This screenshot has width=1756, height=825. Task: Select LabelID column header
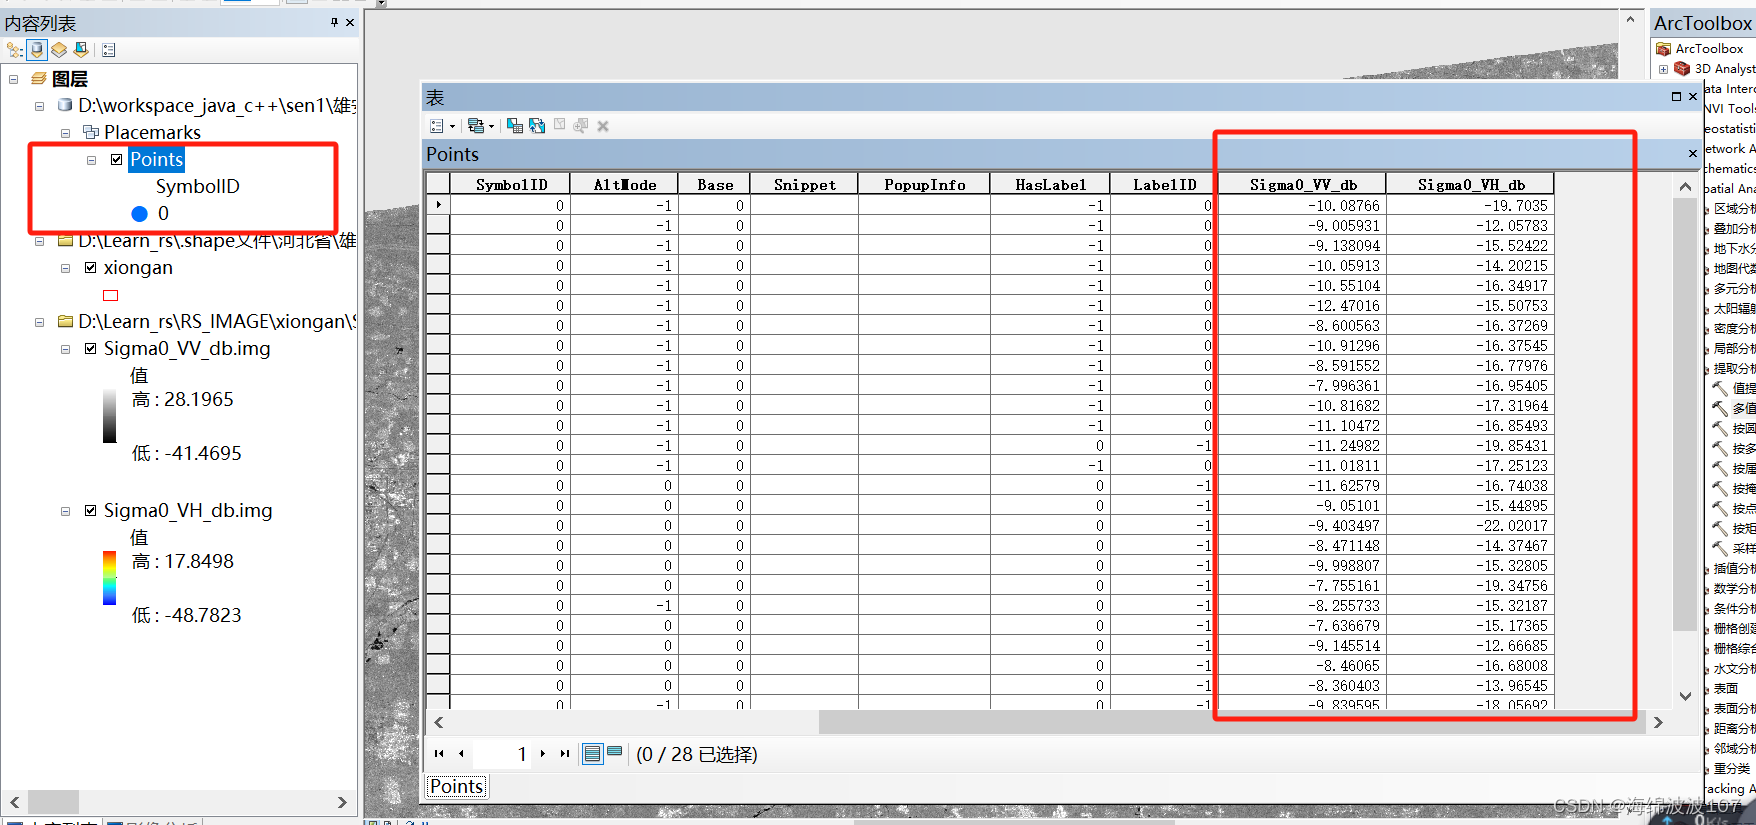[1164, 184]
